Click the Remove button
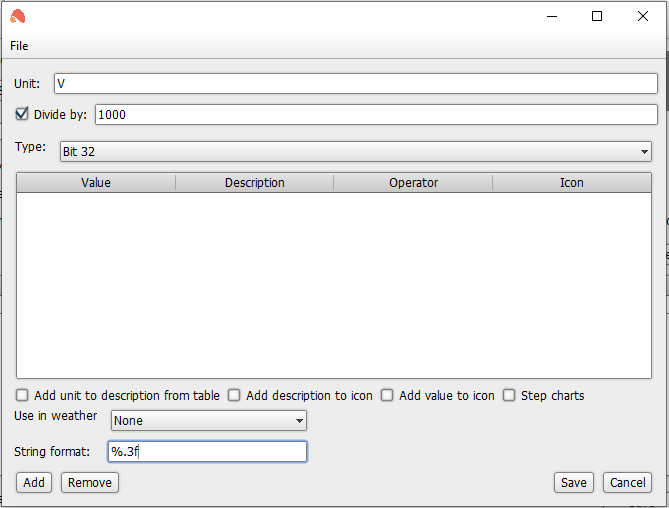 click(90, 482)
